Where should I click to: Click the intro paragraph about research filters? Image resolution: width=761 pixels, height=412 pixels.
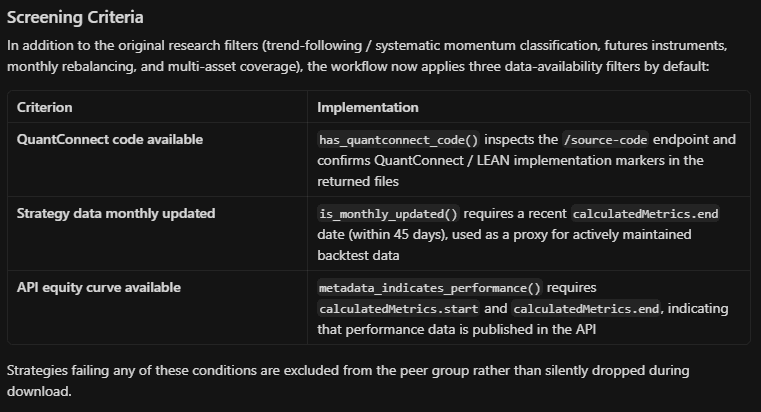(x=367, y=56)
